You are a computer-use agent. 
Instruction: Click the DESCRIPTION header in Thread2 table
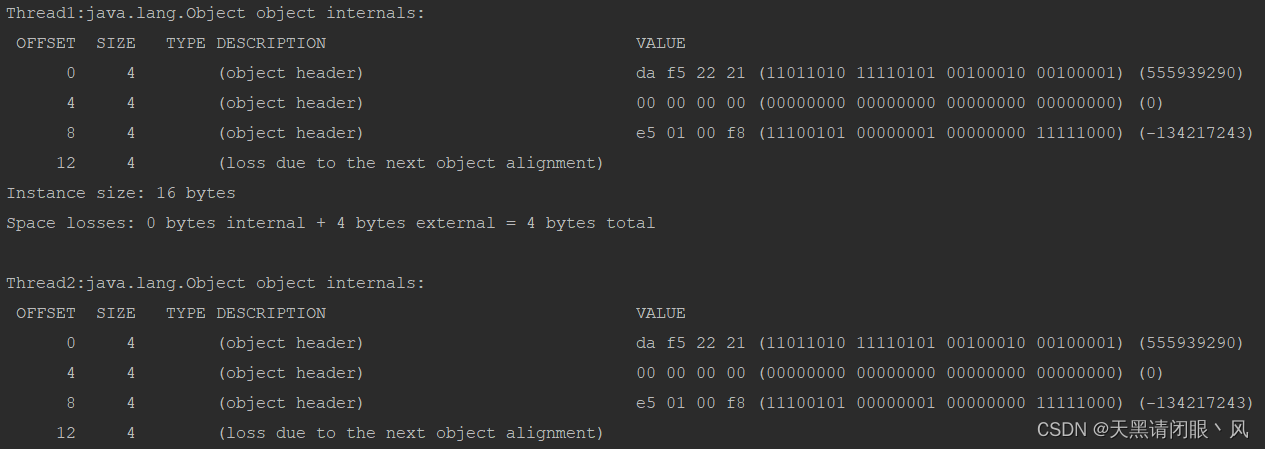pos(271,313)
